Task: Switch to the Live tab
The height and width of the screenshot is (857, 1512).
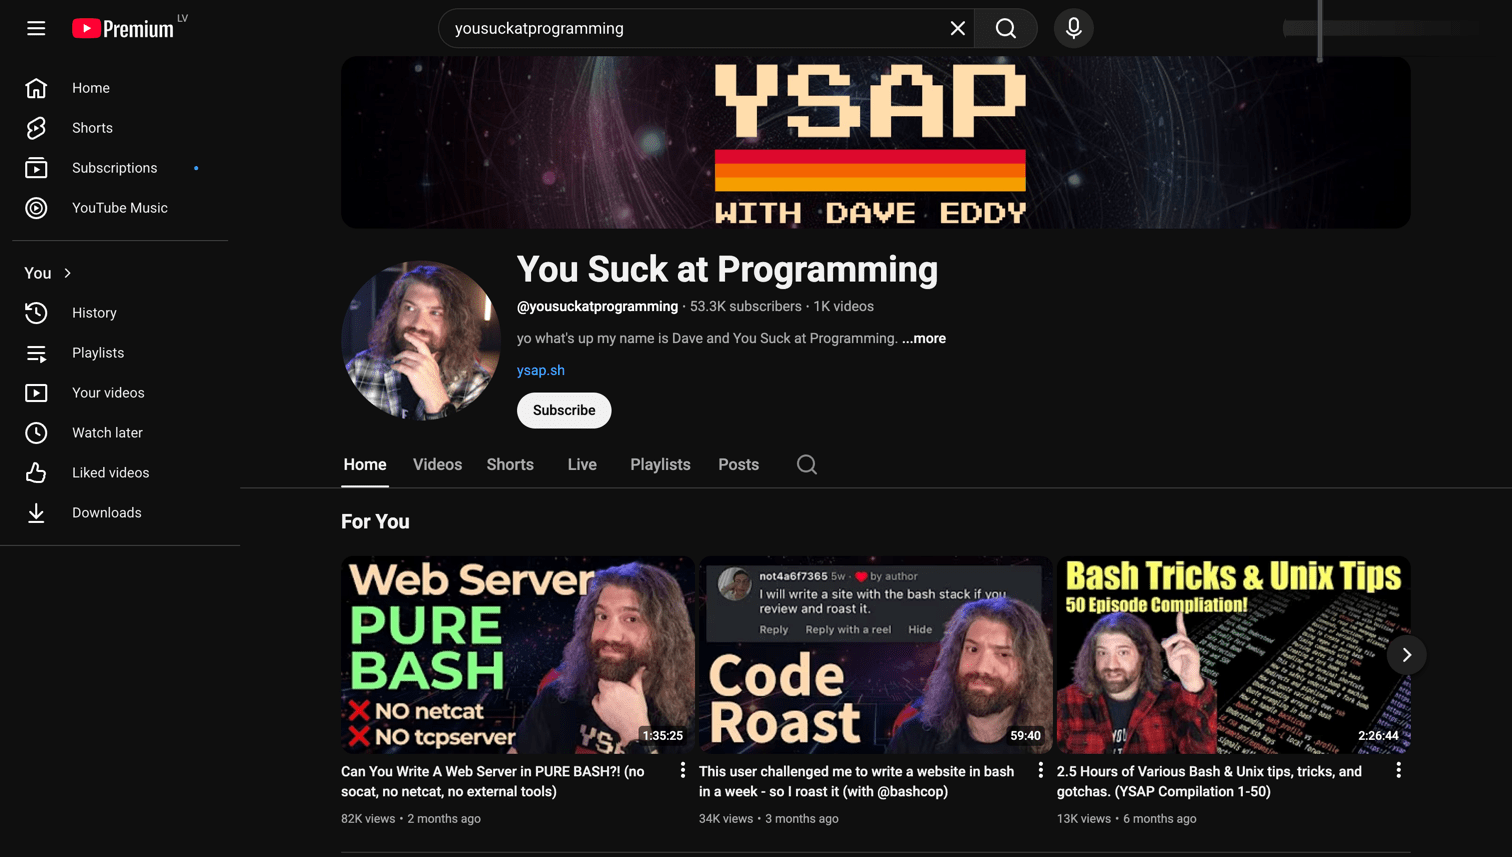Action: pos(582,465)
